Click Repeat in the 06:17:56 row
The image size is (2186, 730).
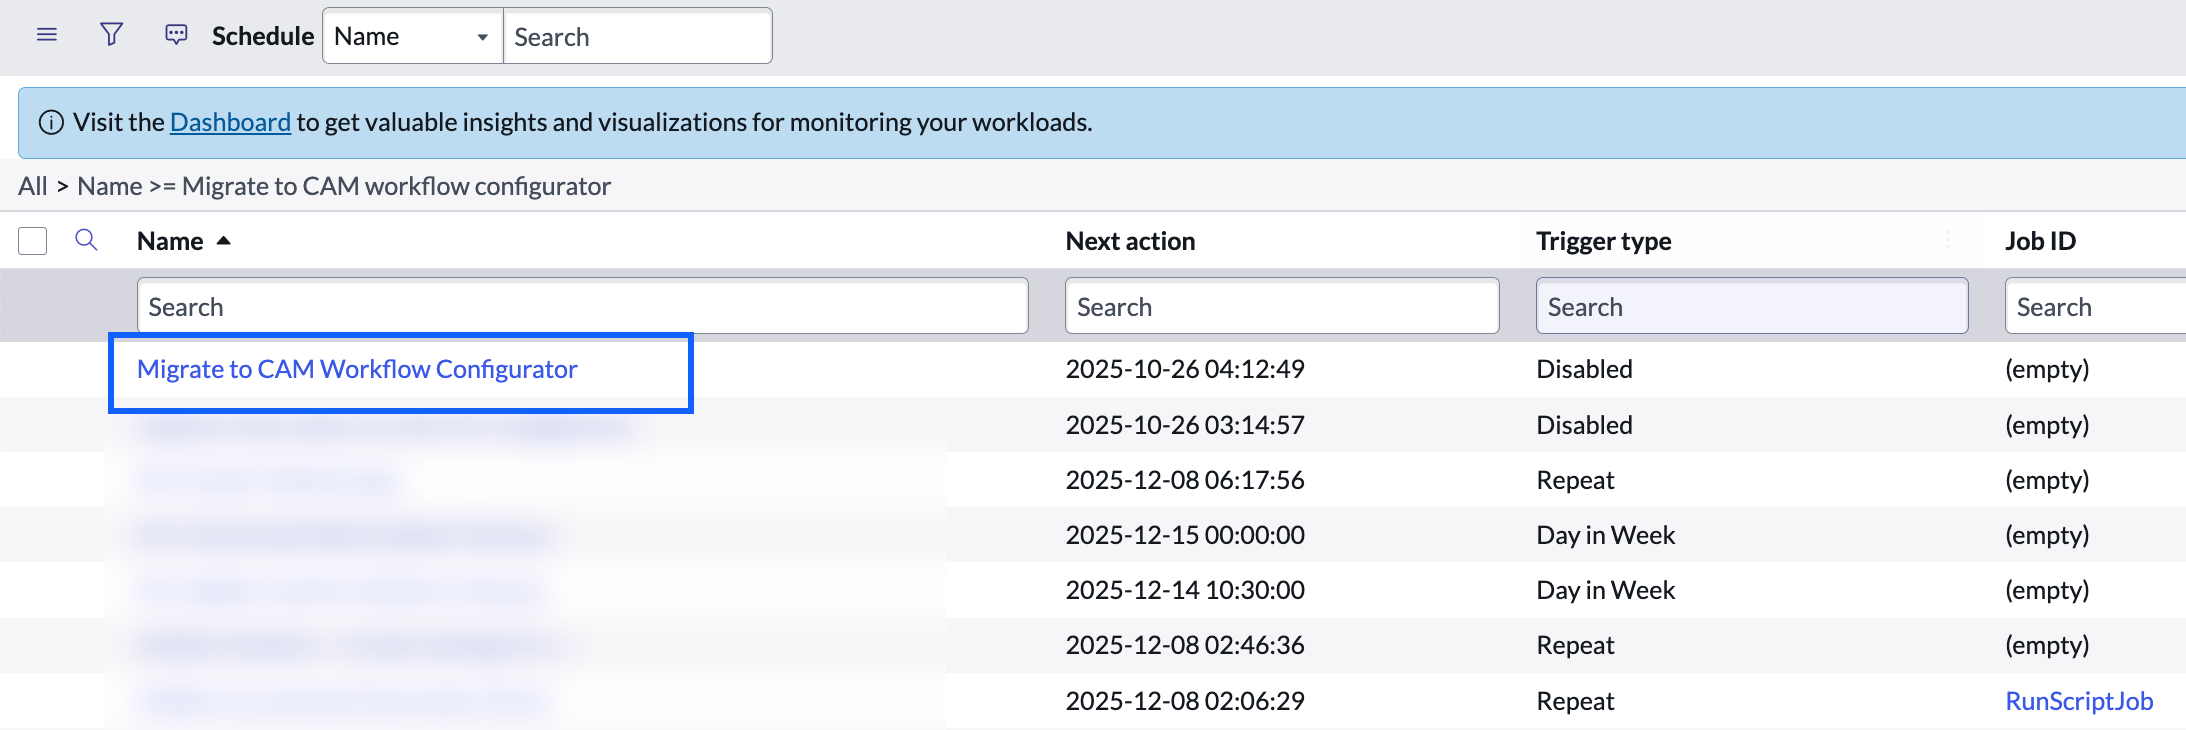tap(1575, 480)
